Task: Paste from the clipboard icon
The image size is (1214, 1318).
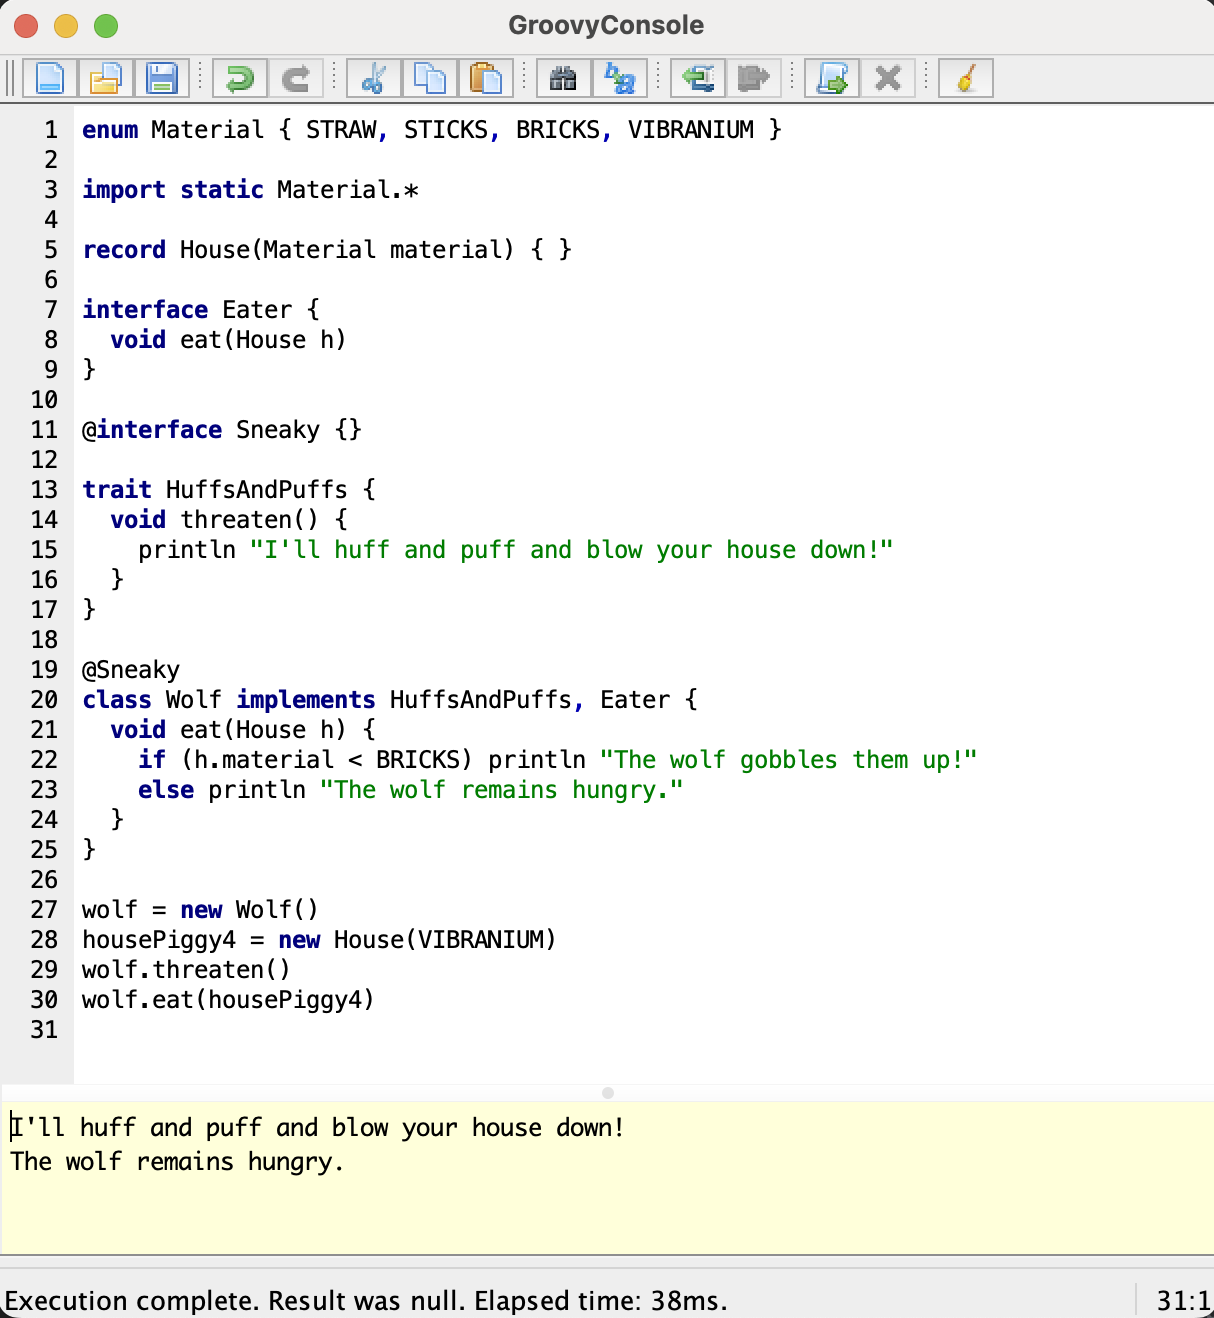Action: (x=486, y=78)
